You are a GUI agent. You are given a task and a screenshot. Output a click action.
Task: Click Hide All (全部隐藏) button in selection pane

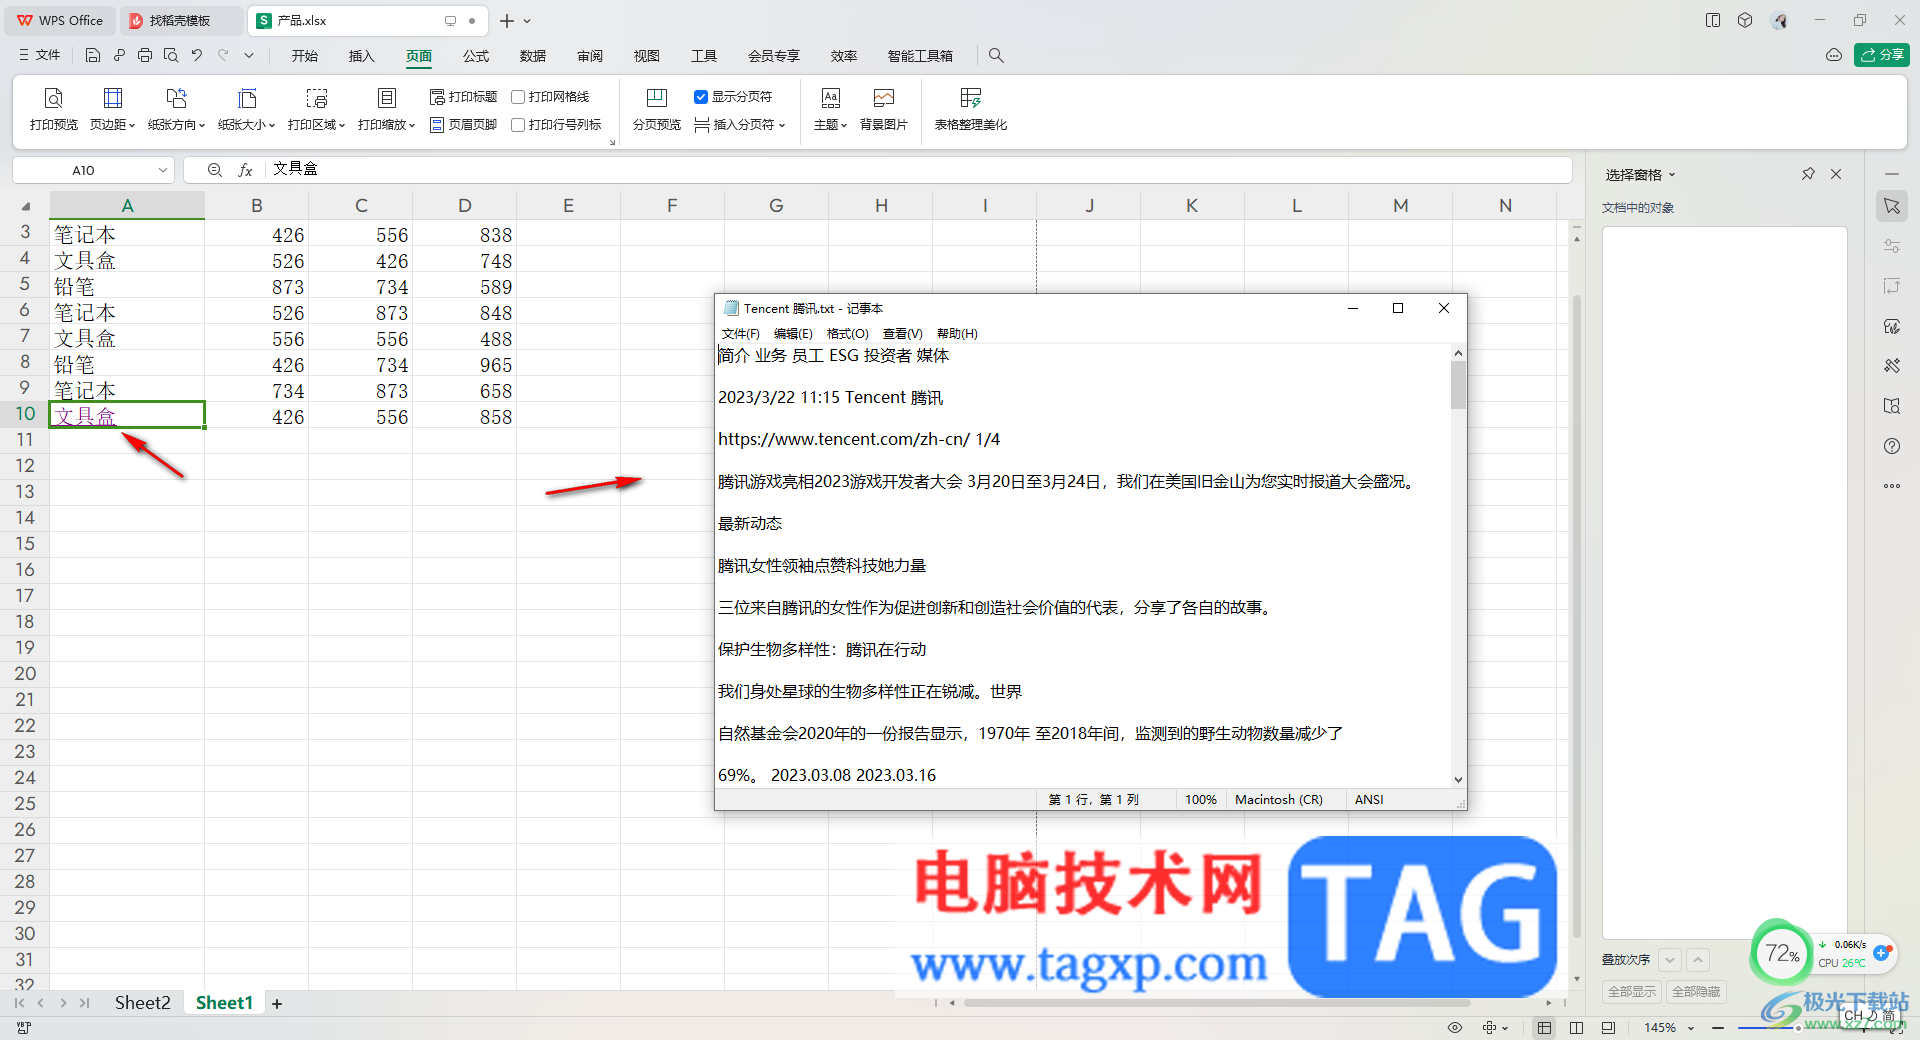[x=1696, y=992]
